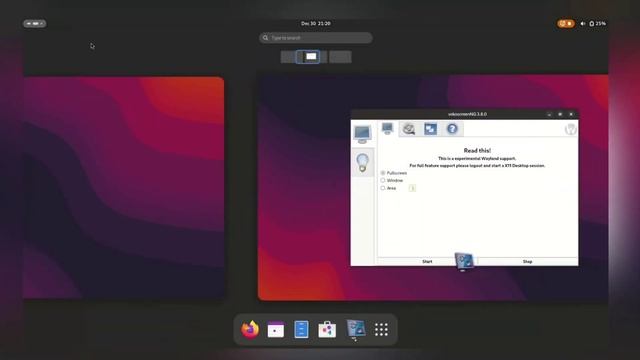Click the Stop button in vokoscreenNG
The image size is (640, 360).
527,261
